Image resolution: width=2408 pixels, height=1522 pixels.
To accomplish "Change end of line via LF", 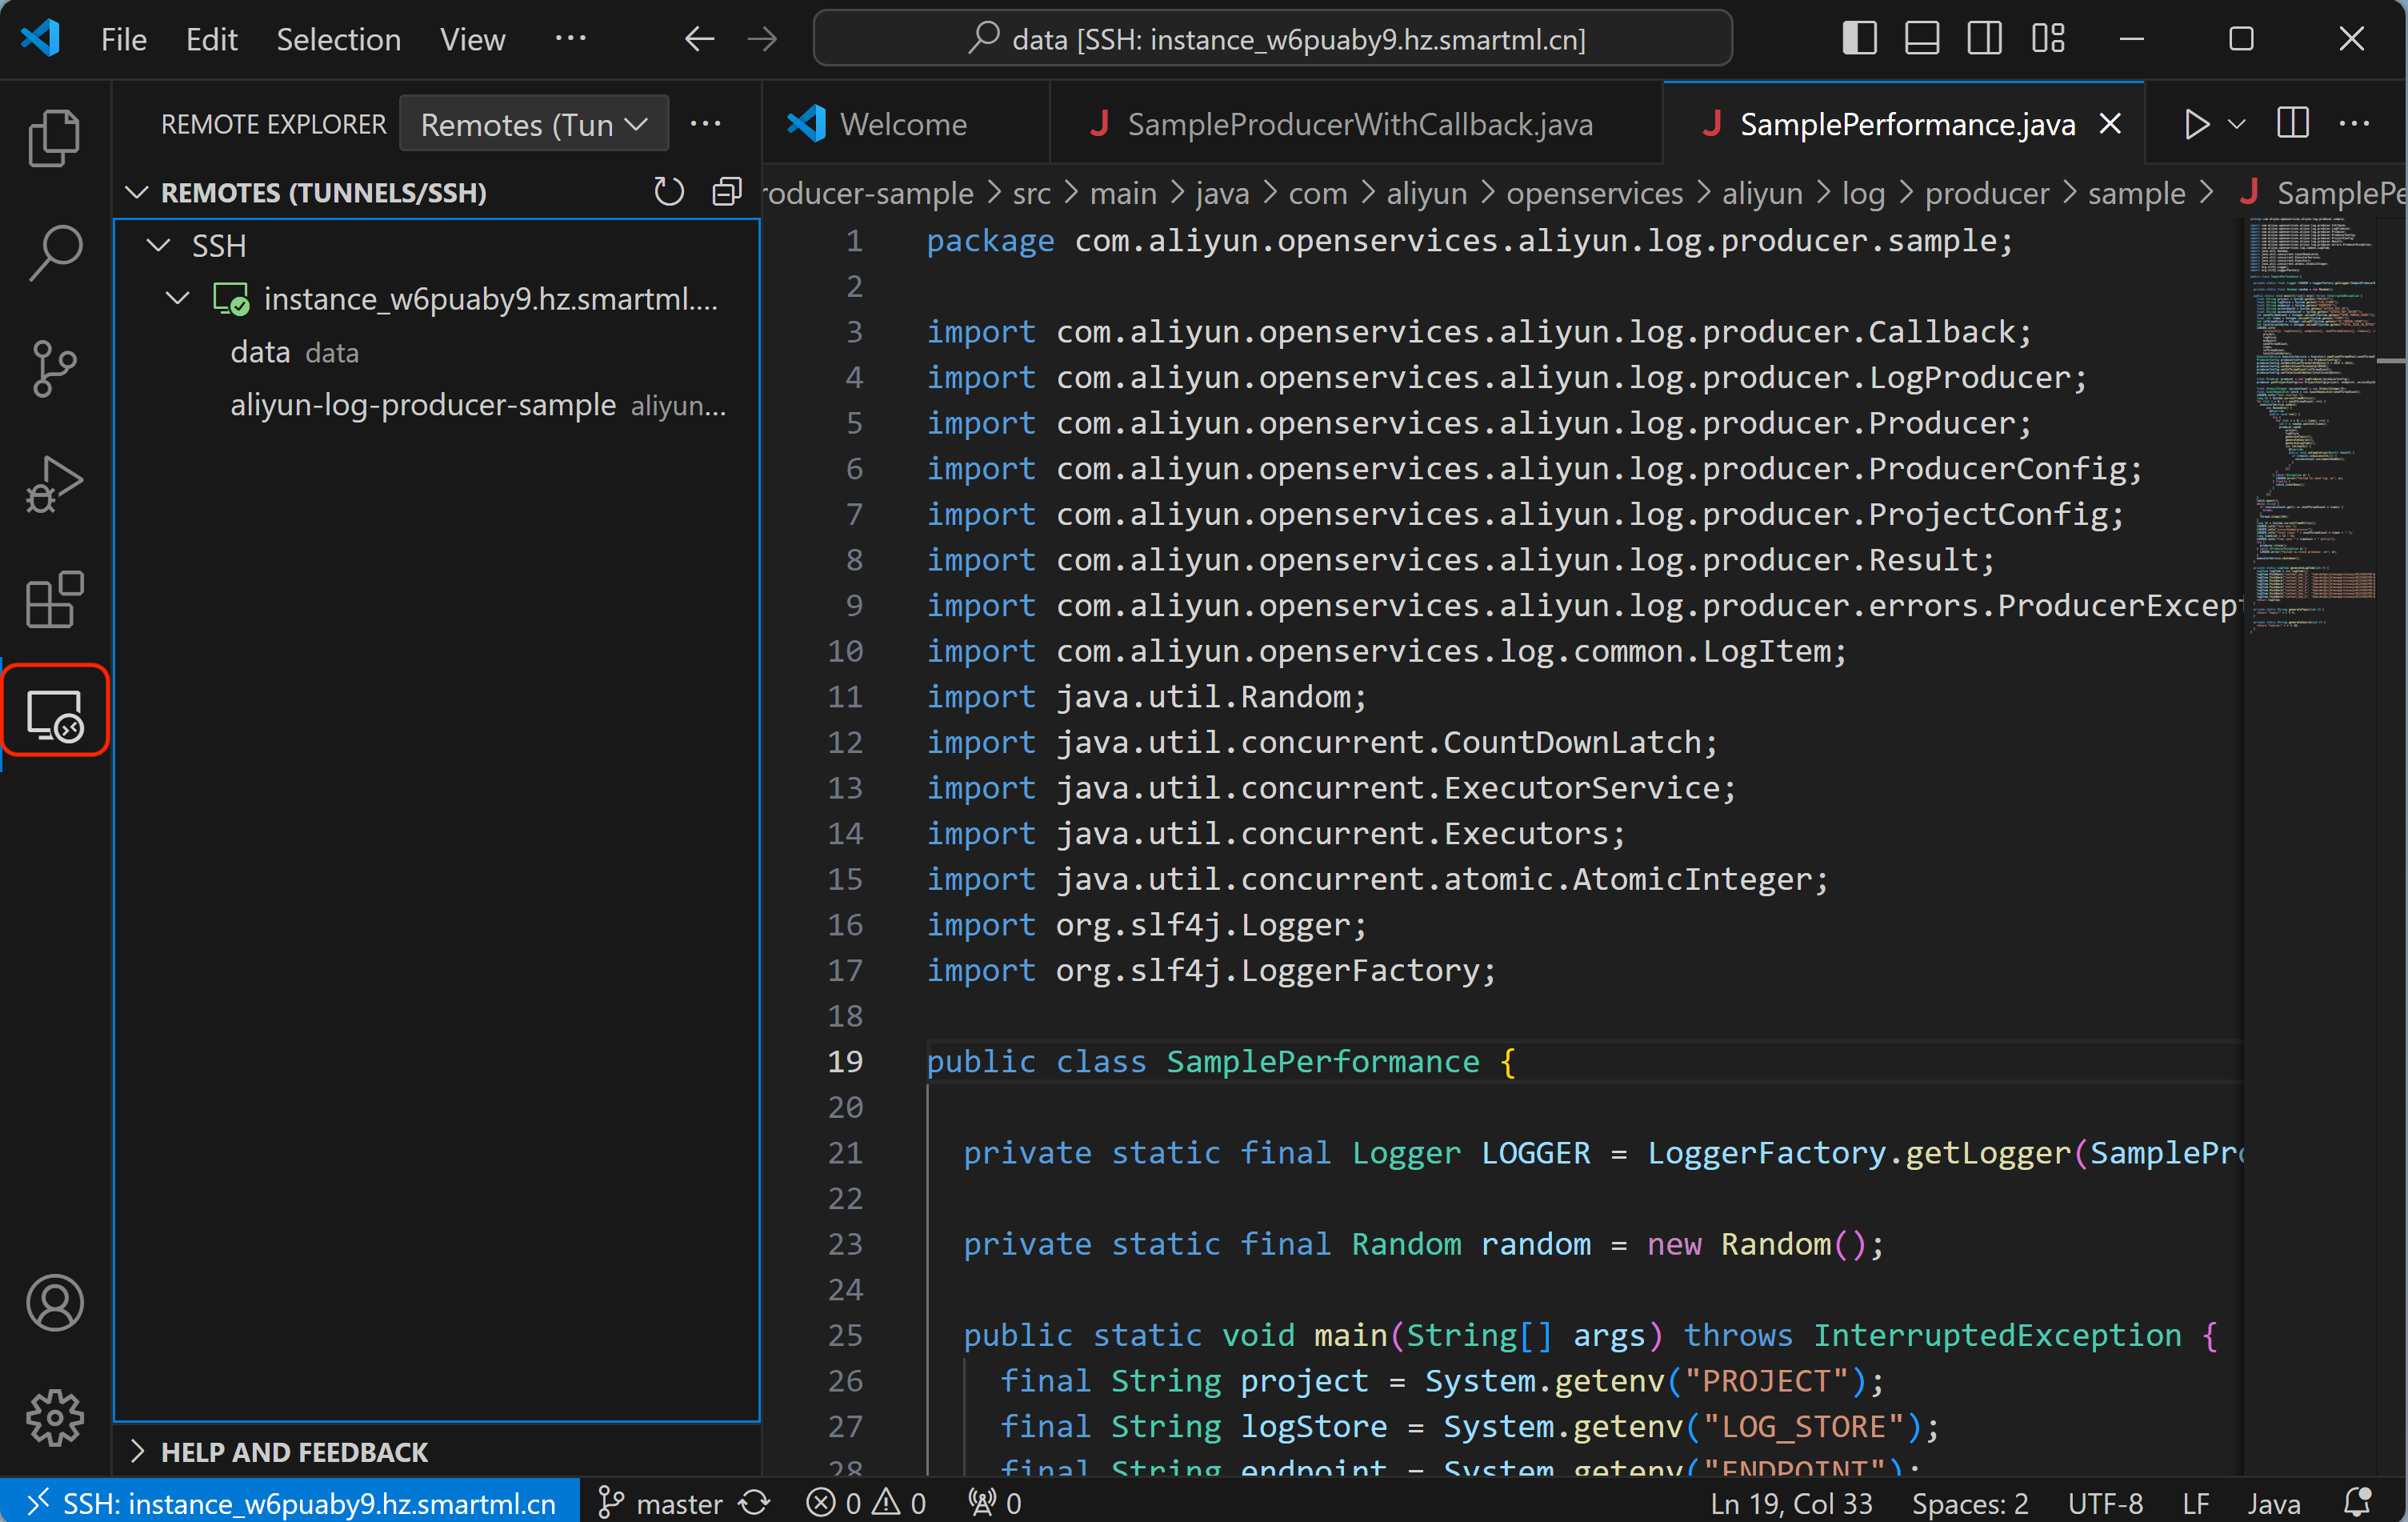I will [x=2195, y=1502].
